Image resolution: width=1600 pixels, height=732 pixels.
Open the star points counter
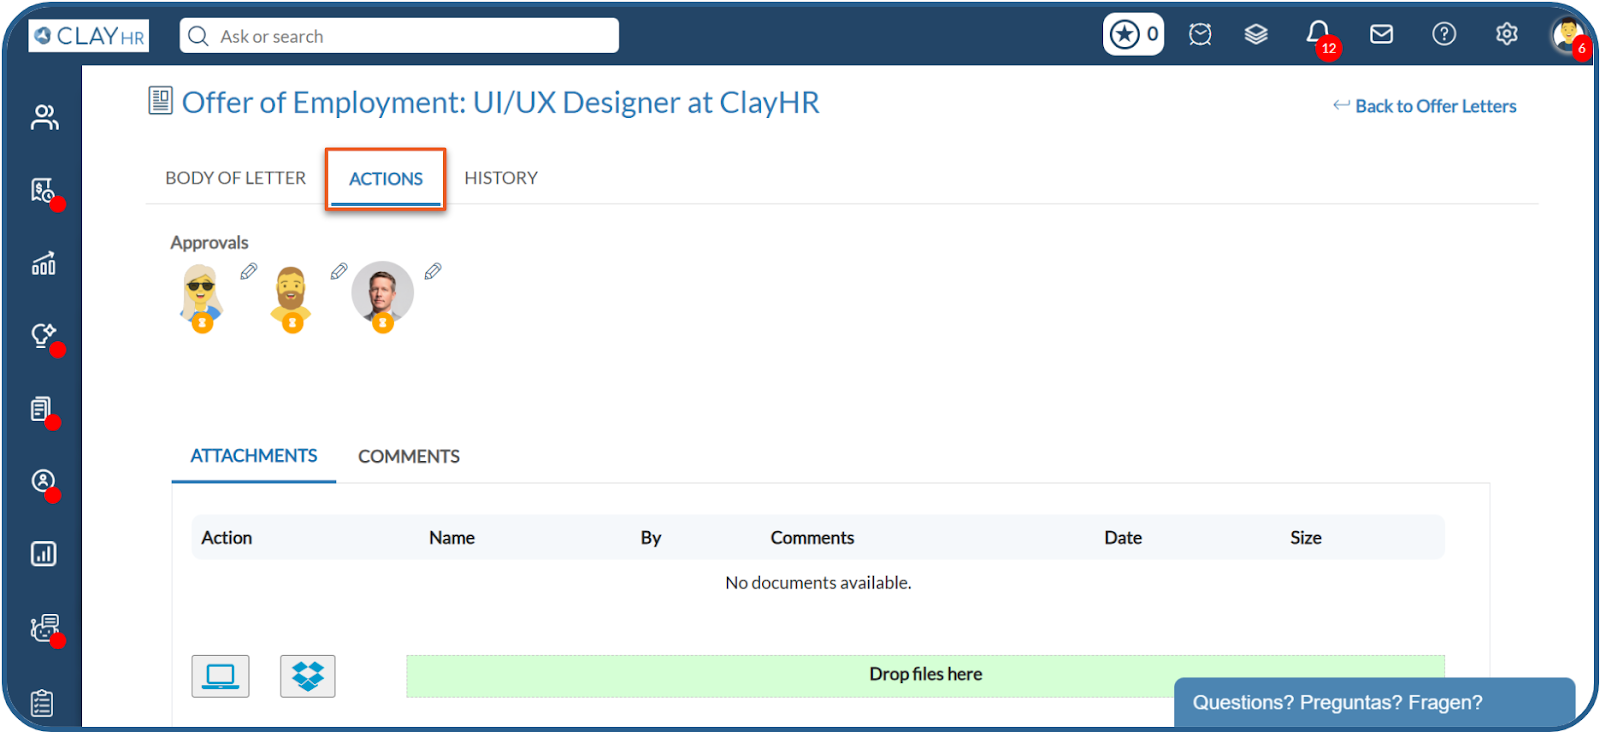tap(1133, 35)
